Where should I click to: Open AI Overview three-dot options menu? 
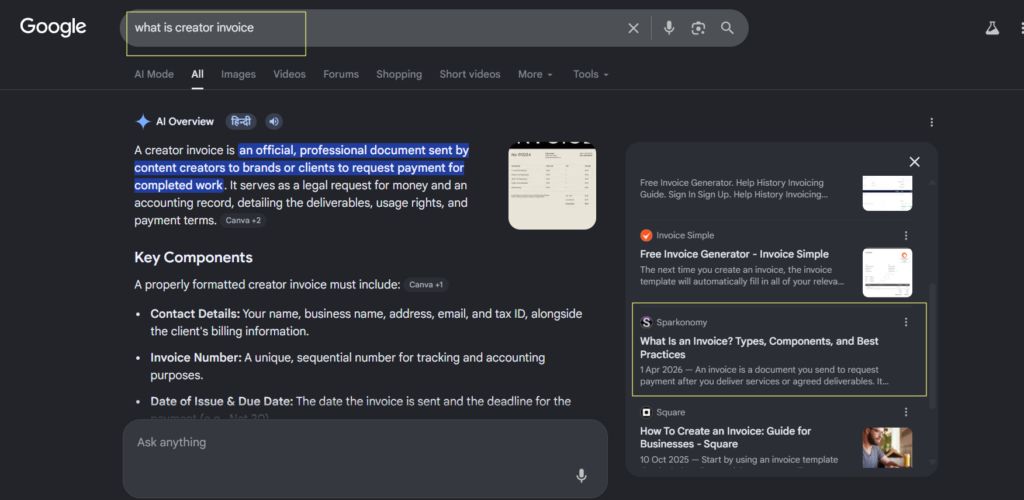click(931, 122)
